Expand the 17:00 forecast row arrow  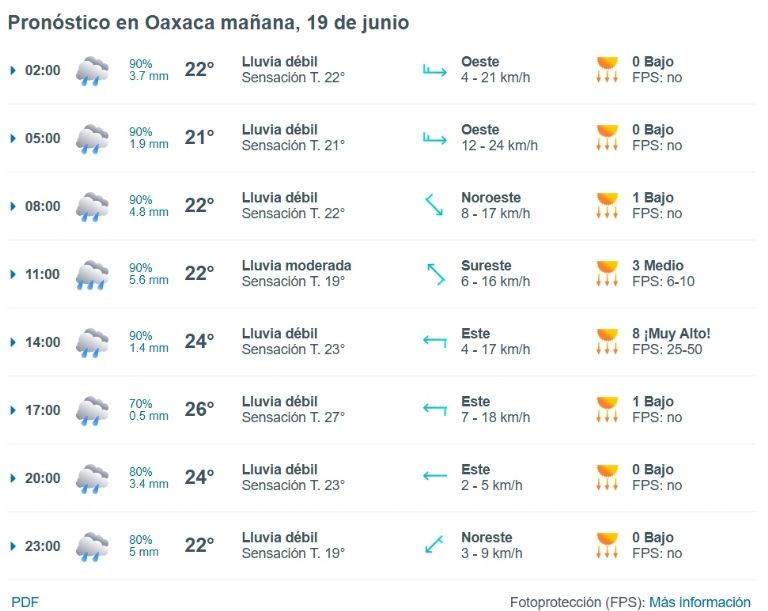13,411
